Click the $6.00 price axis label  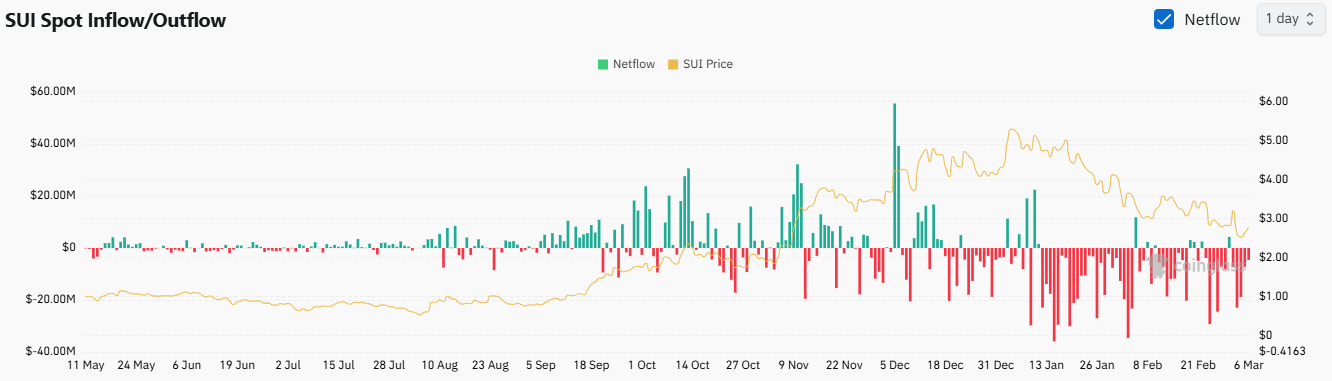[x=1273, y=101]
